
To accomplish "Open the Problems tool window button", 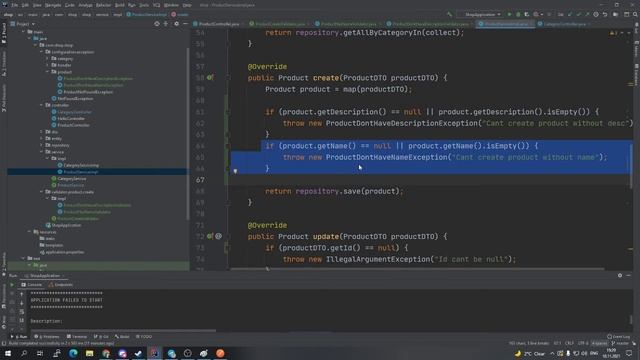I will pyautogui.click(x=47, y=337).
